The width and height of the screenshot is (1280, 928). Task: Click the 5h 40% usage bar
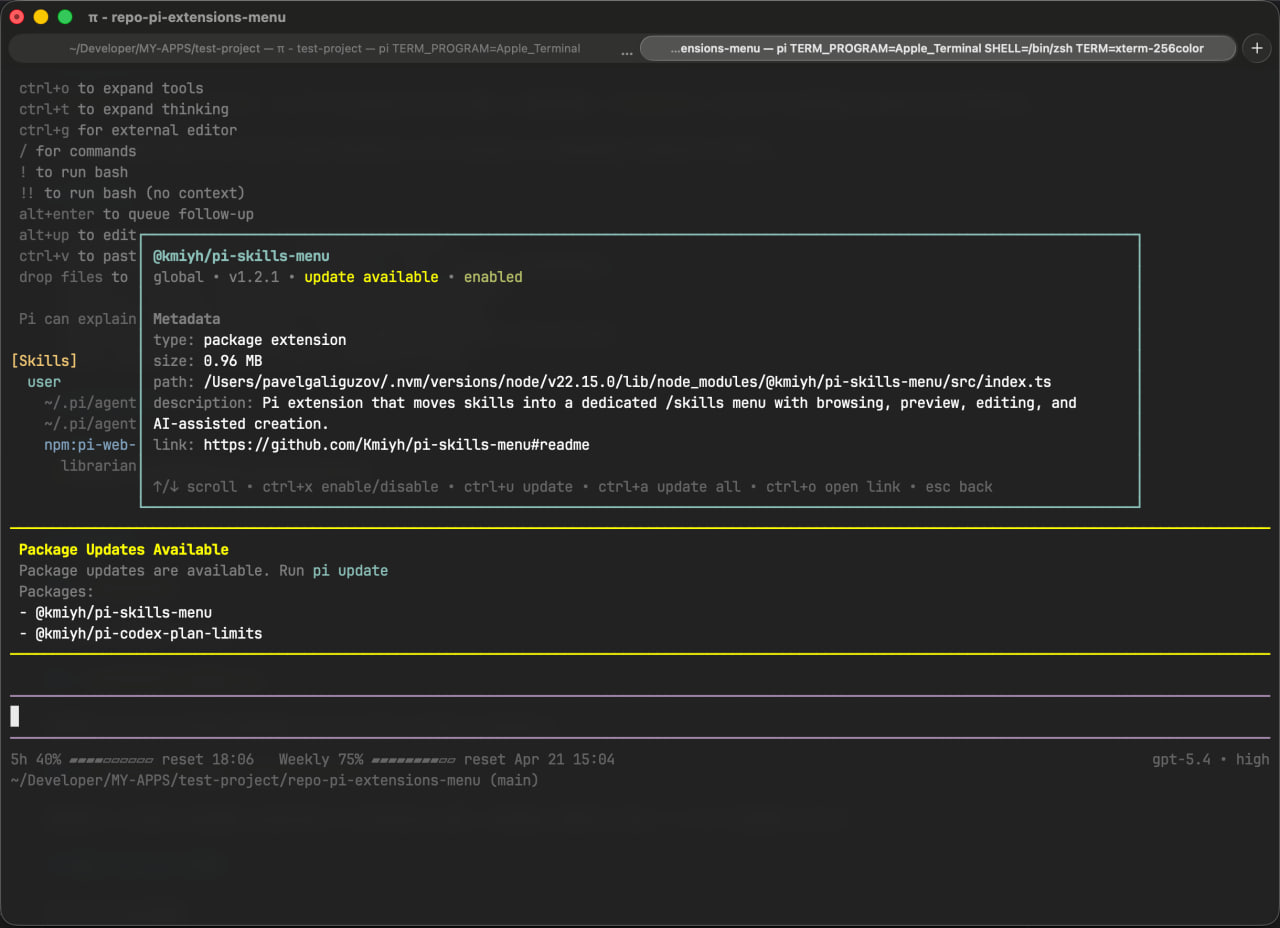tap(111, 760)
